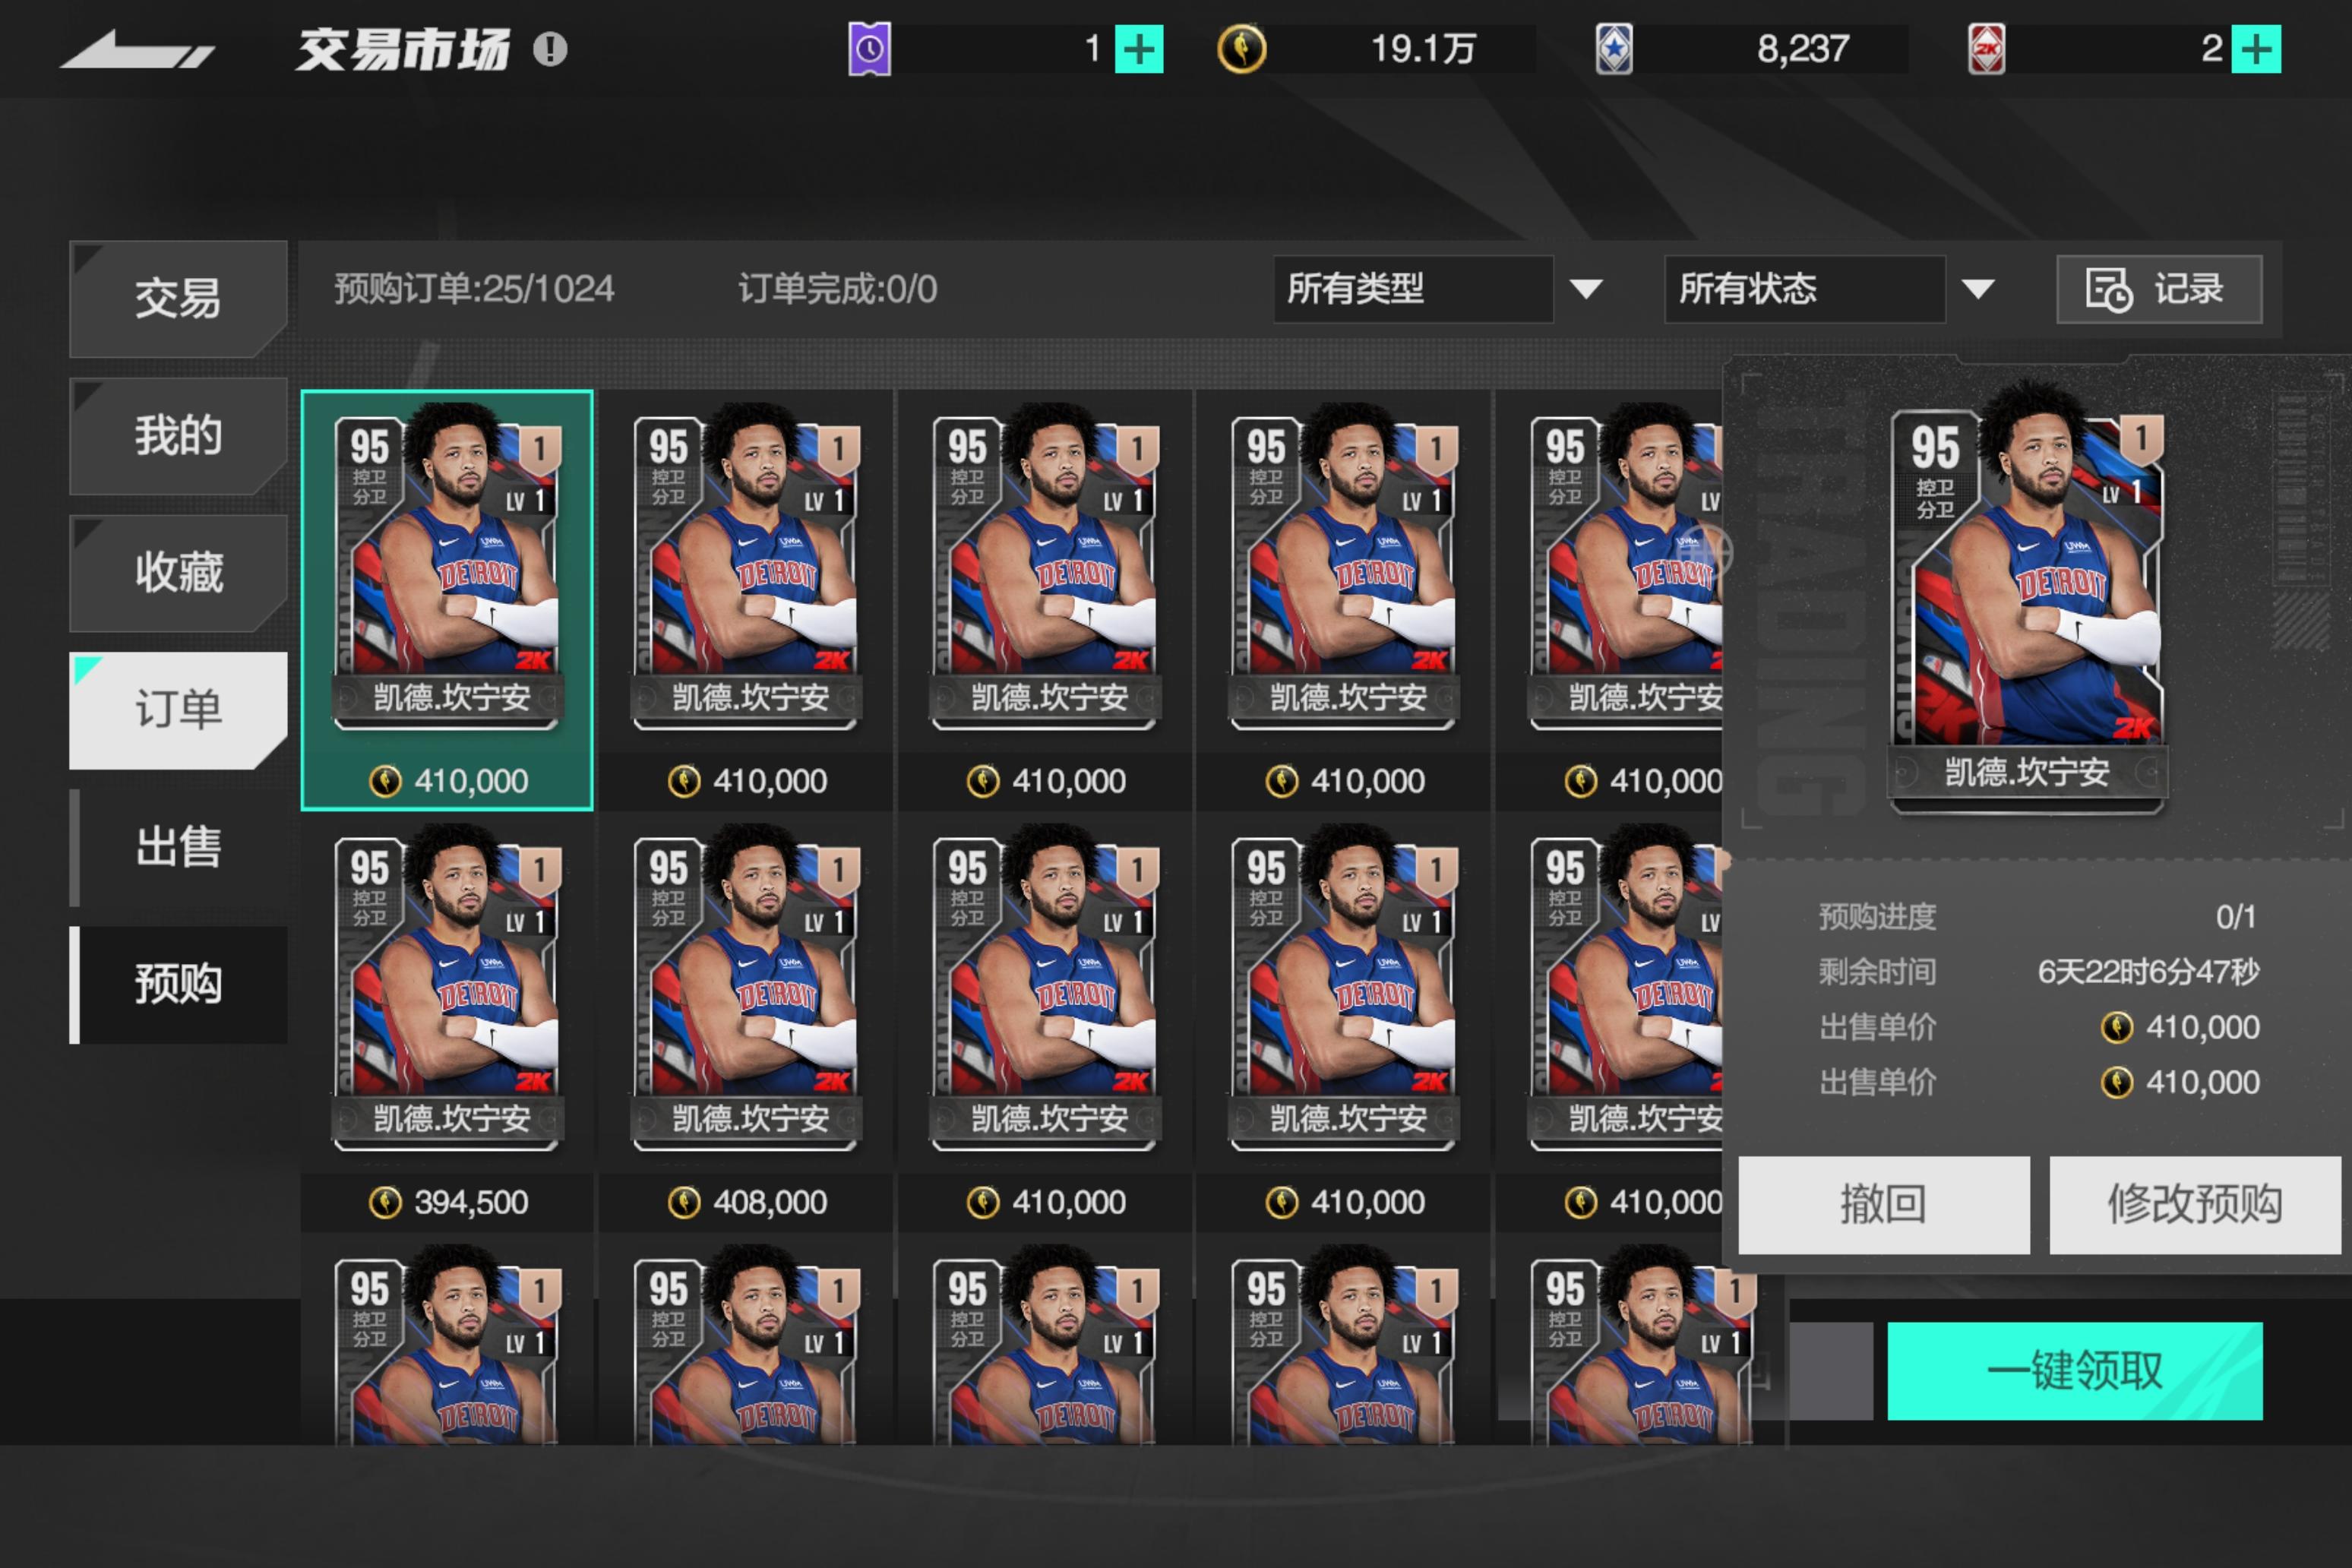Click the 交易市场 title
The image size is (2352, 1568).
click(403, 49)
